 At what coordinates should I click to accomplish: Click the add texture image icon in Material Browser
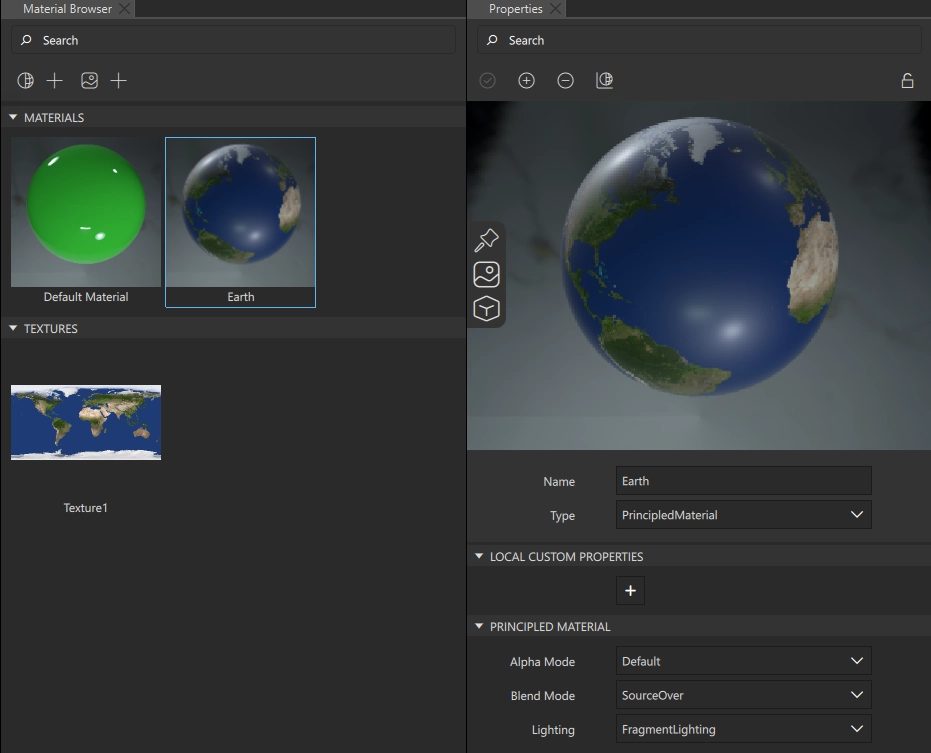coord(90,81)
